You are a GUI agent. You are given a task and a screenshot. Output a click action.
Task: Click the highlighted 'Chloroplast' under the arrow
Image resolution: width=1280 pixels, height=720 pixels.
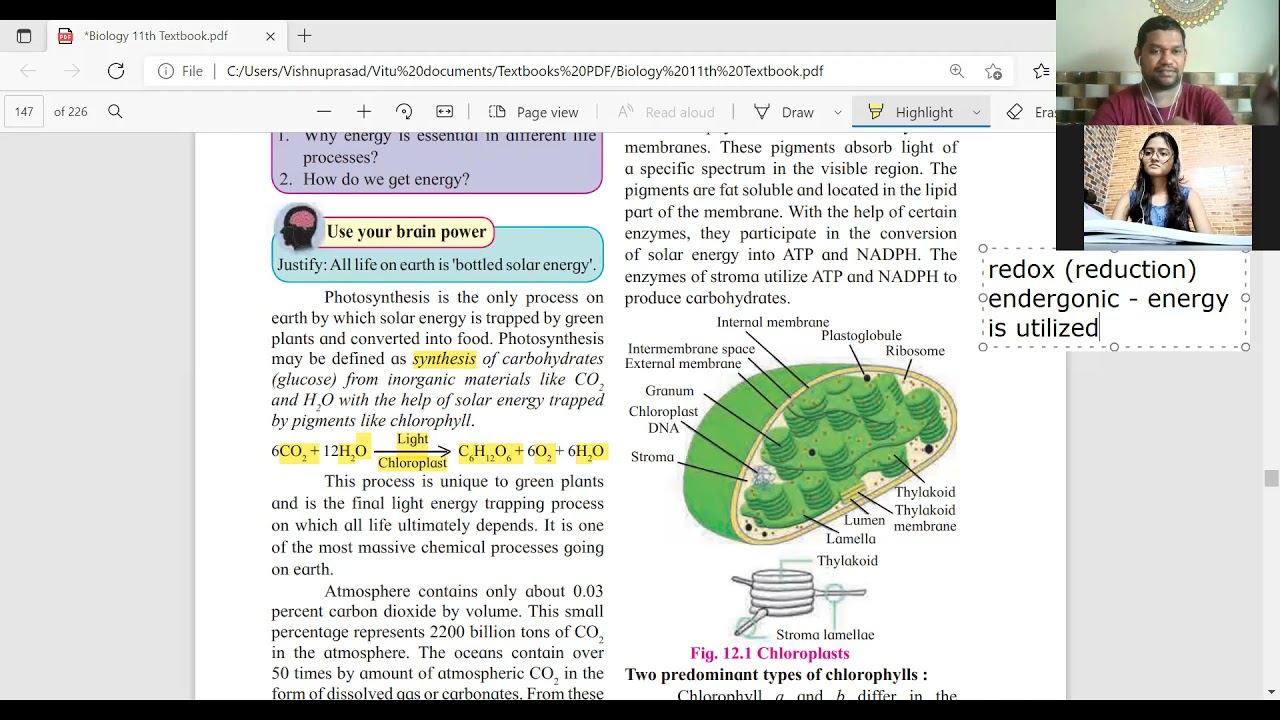click(413, 463)
